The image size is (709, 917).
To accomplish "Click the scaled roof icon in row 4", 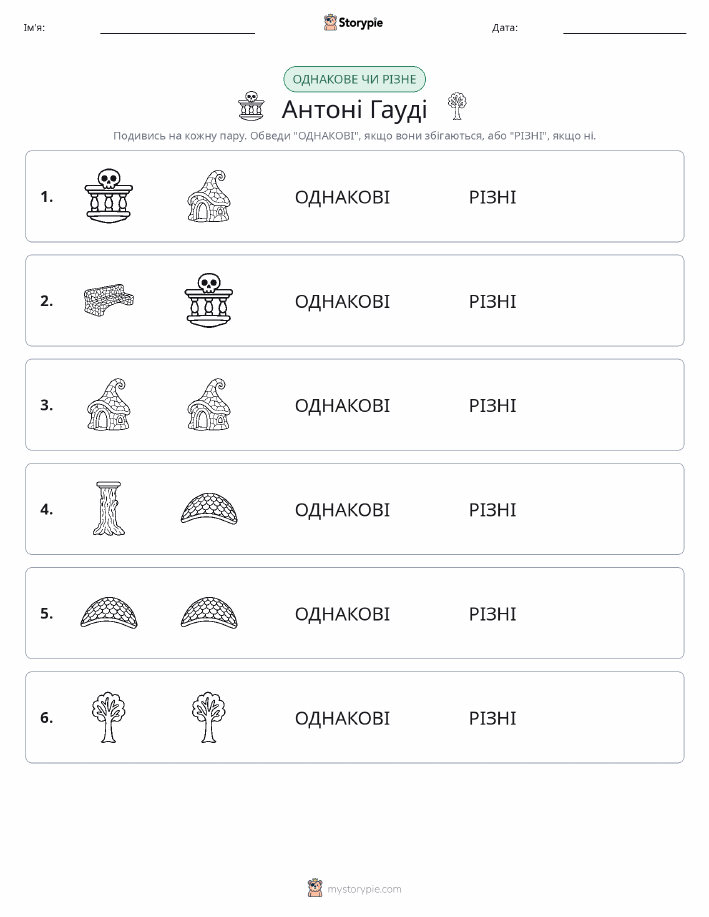I will (209, 509).
